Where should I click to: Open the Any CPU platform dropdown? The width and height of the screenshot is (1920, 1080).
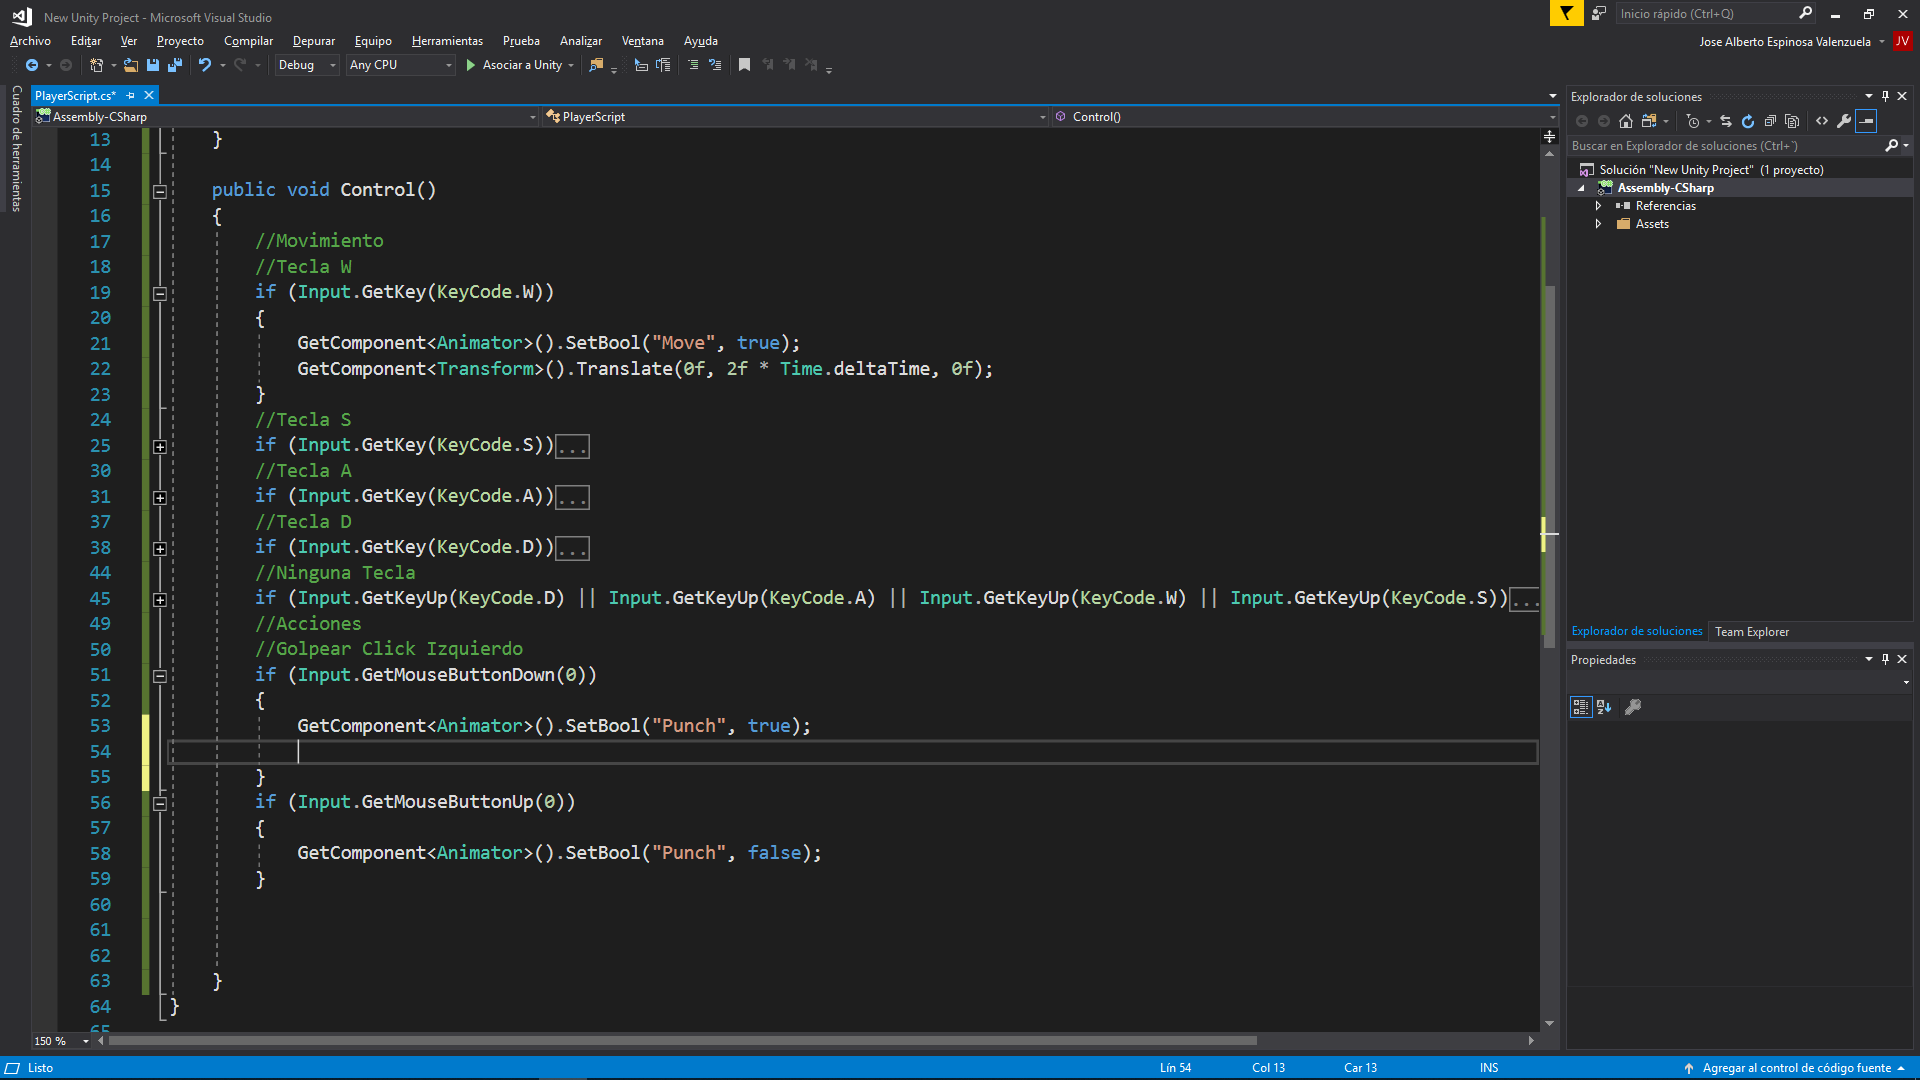tap(400, 65)
